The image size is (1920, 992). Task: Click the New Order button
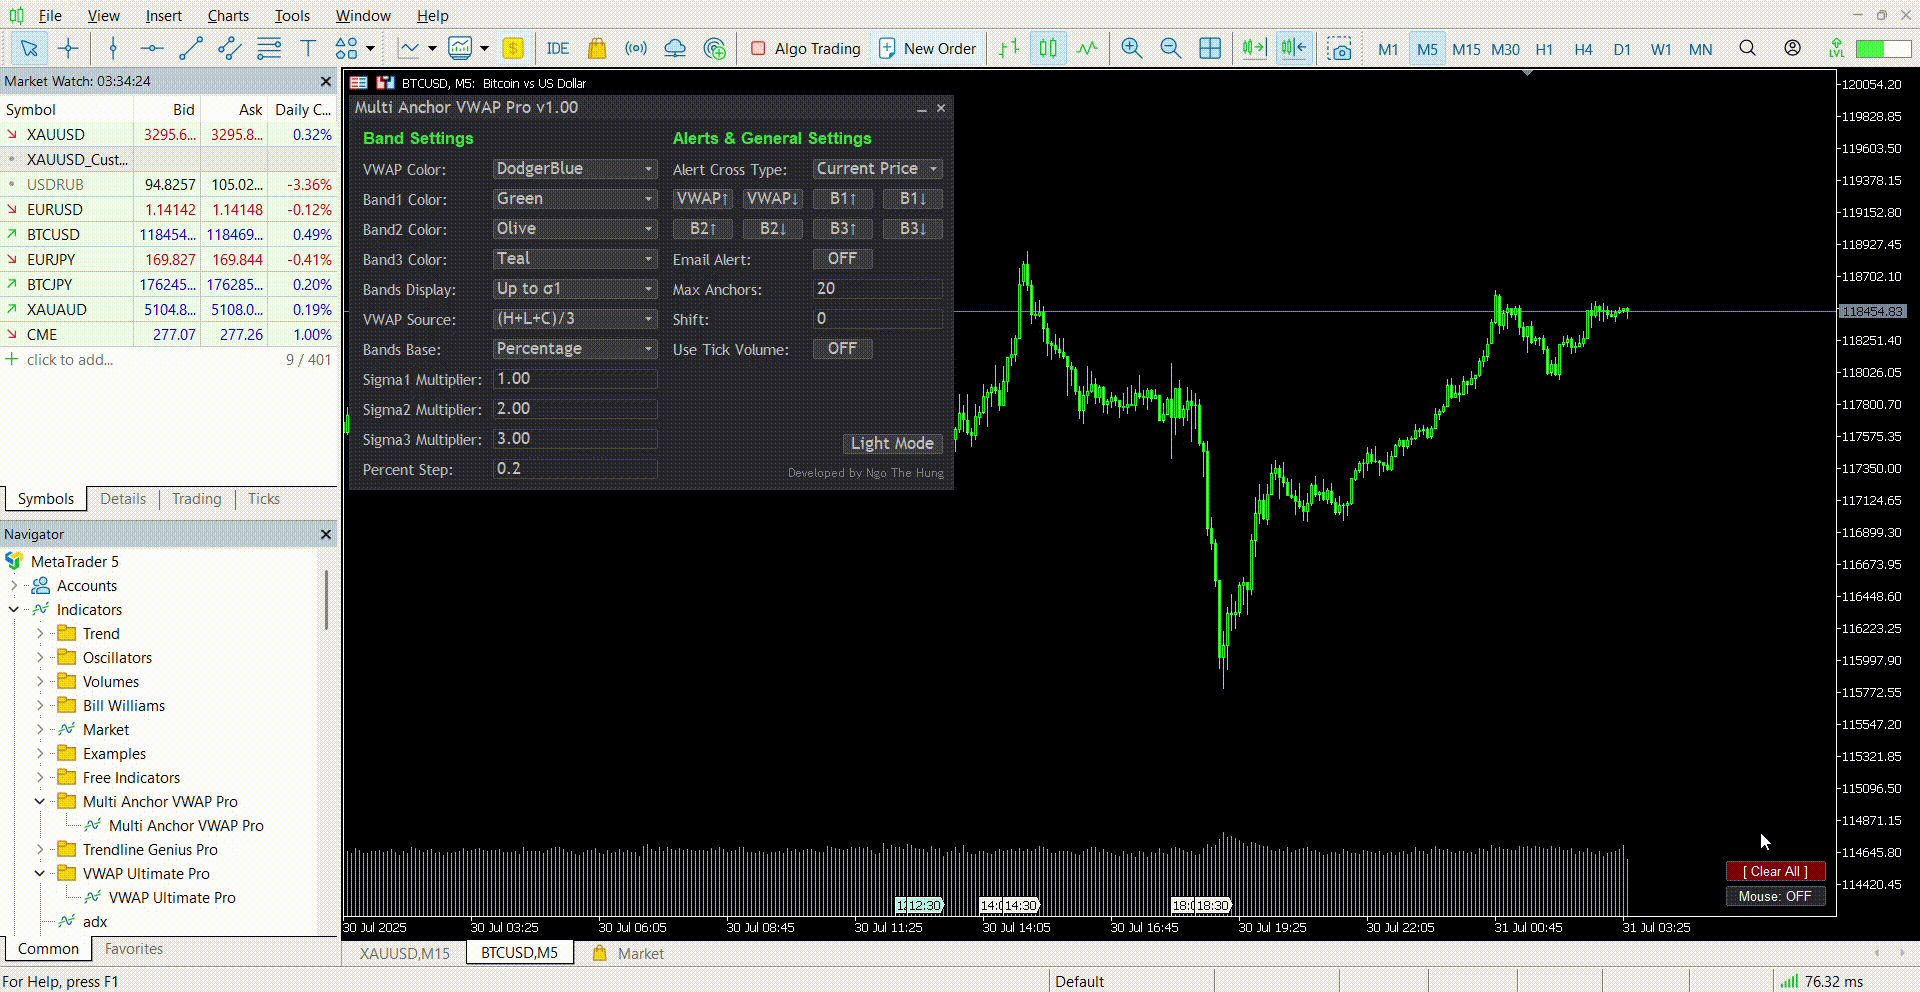(x=927, y=48)
